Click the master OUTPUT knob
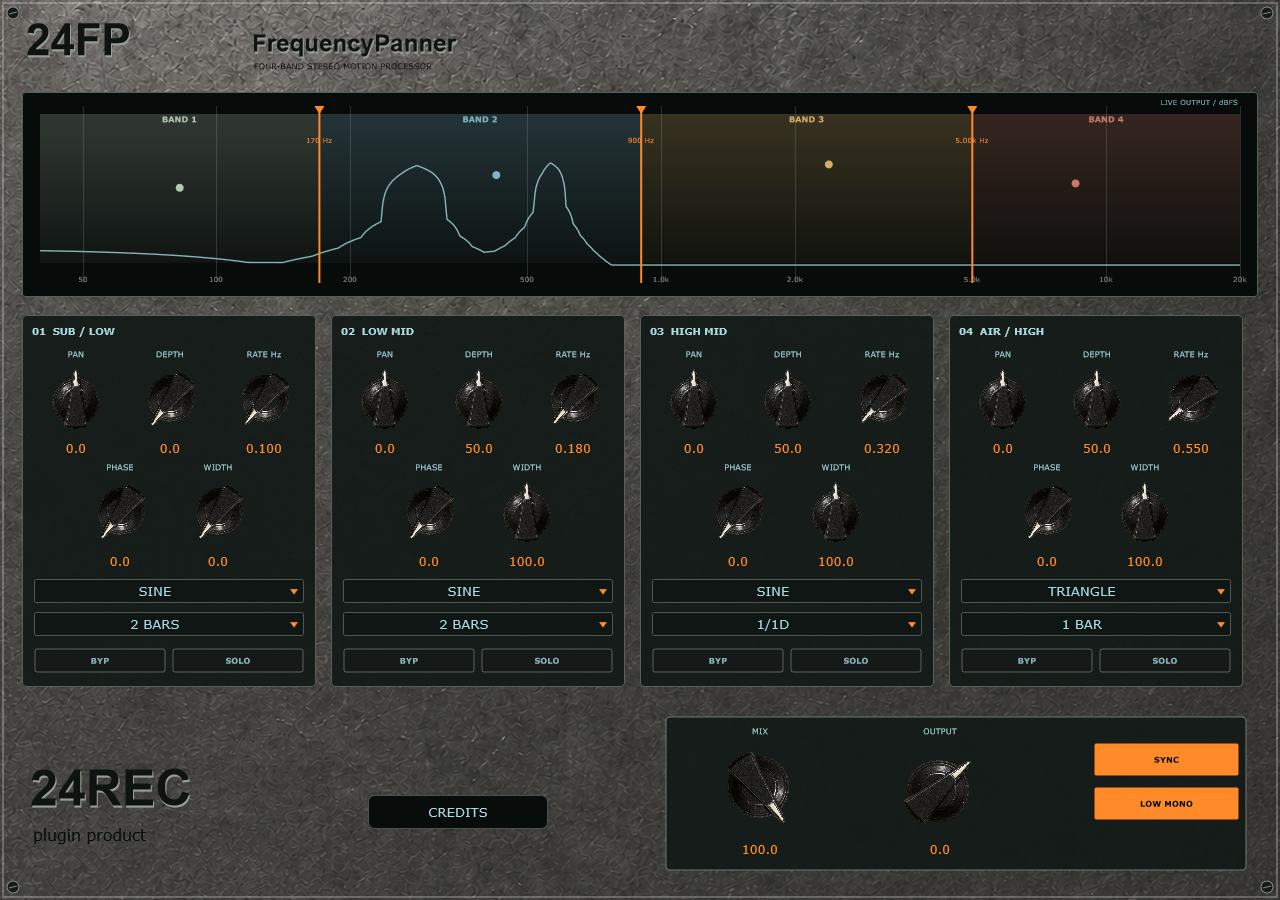Viewport: 1280px width, 900px height. pyautogui.click(x=938, y=790)
